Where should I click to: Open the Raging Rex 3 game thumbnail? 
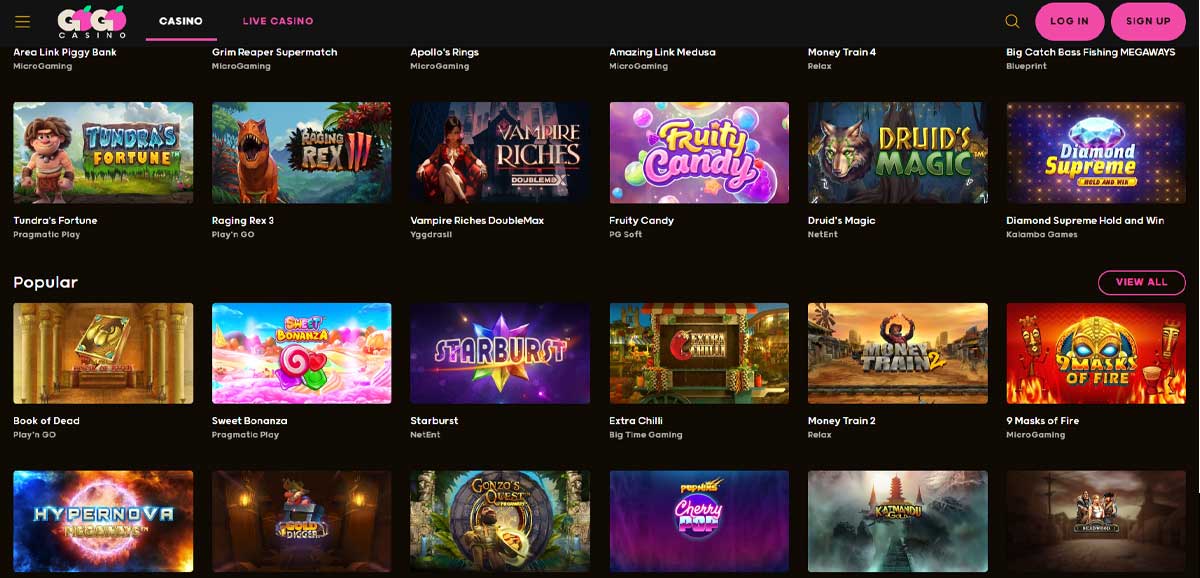click(x=301, y=153)
